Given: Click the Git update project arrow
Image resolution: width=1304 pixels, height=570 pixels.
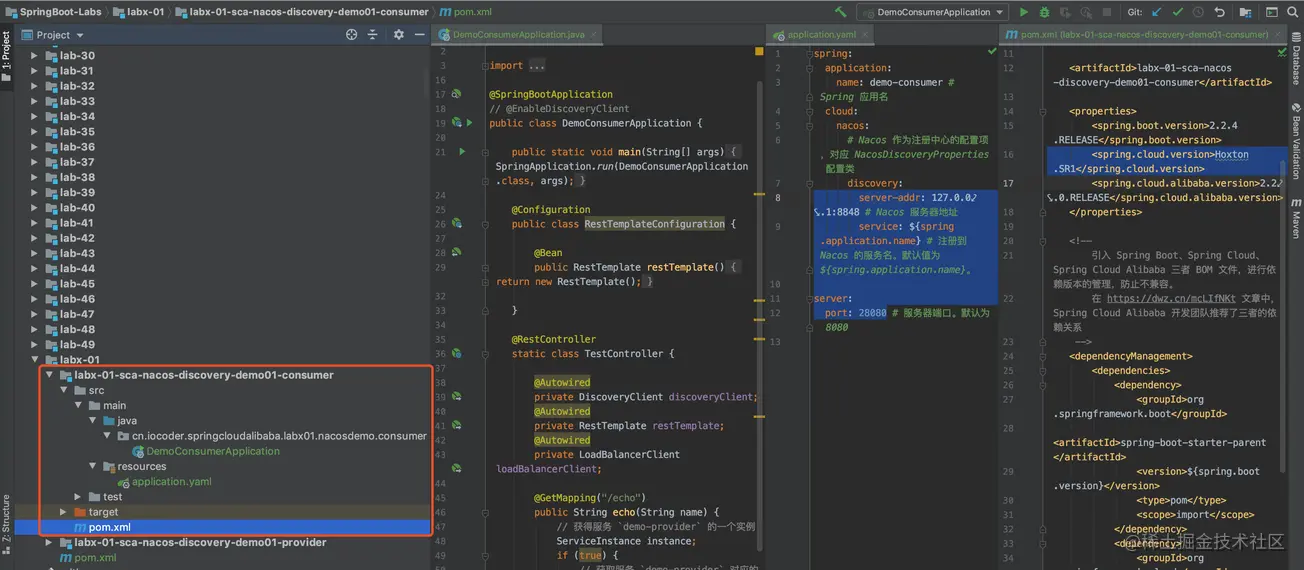Looking at the screenshot, I should click(1157, 12).
